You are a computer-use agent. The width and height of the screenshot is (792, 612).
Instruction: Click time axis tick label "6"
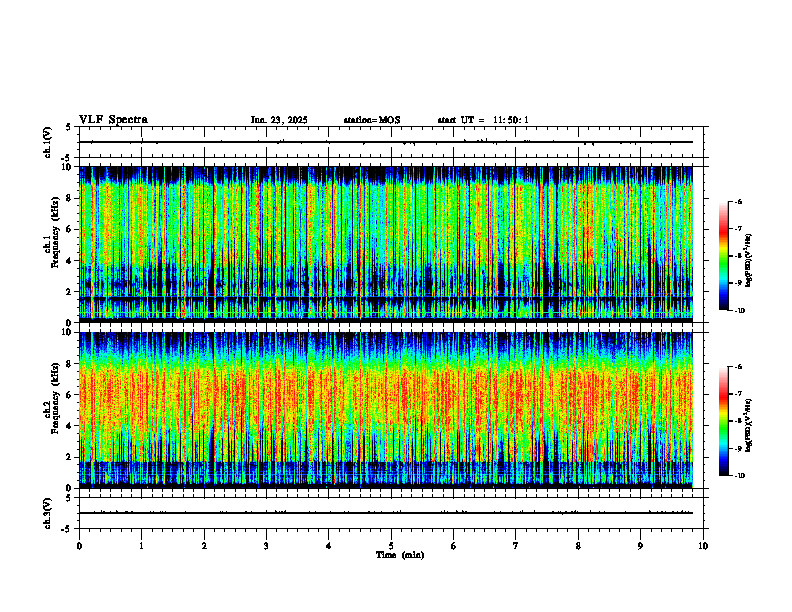(x=454, y=546)
